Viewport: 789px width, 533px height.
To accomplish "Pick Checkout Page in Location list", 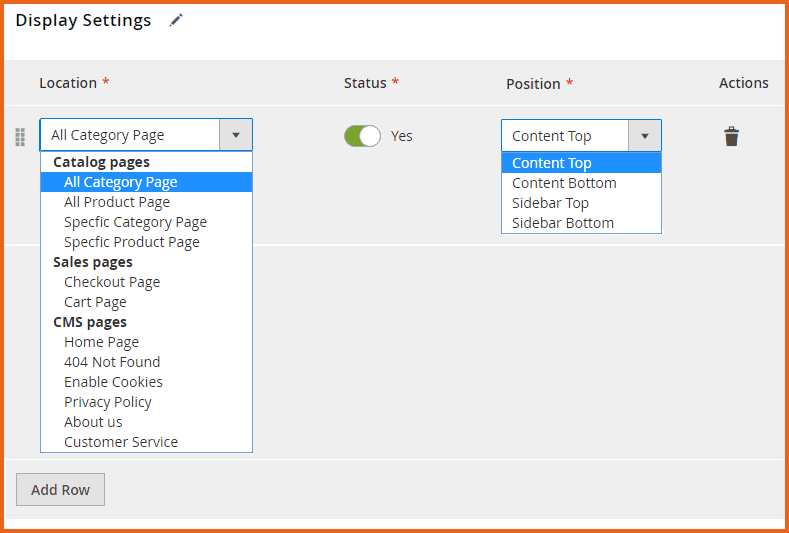I will click(112, 282).
